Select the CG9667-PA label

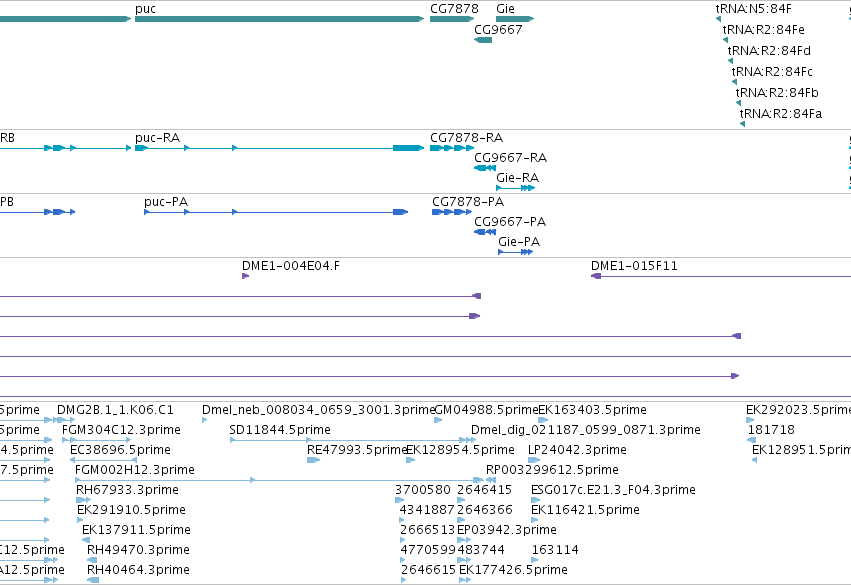pos(510,222)
